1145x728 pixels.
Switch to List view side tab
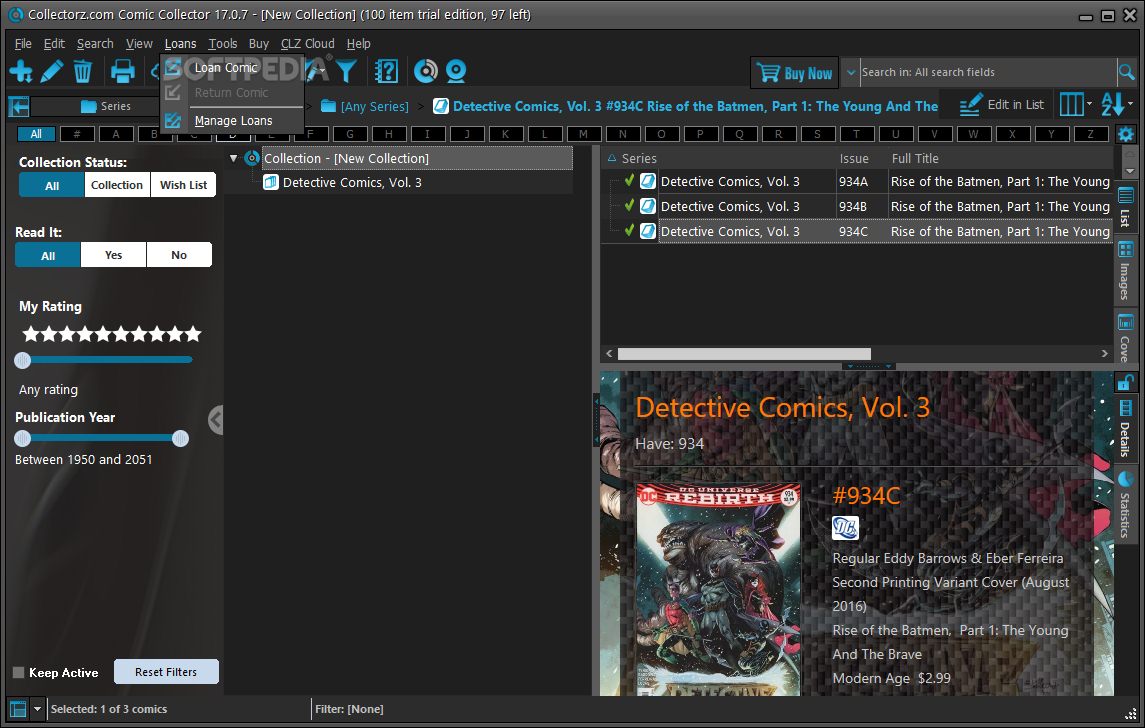click(1125, 208)
